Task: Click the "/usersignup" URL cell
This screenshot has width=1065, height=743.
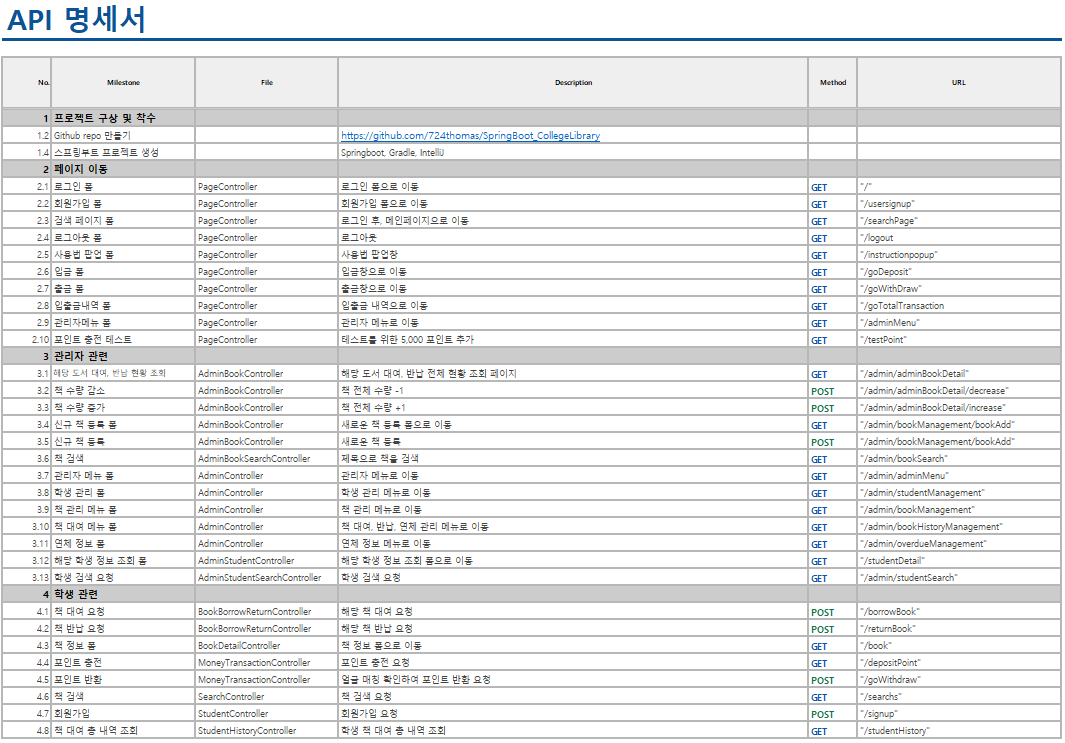Action: 958,204
